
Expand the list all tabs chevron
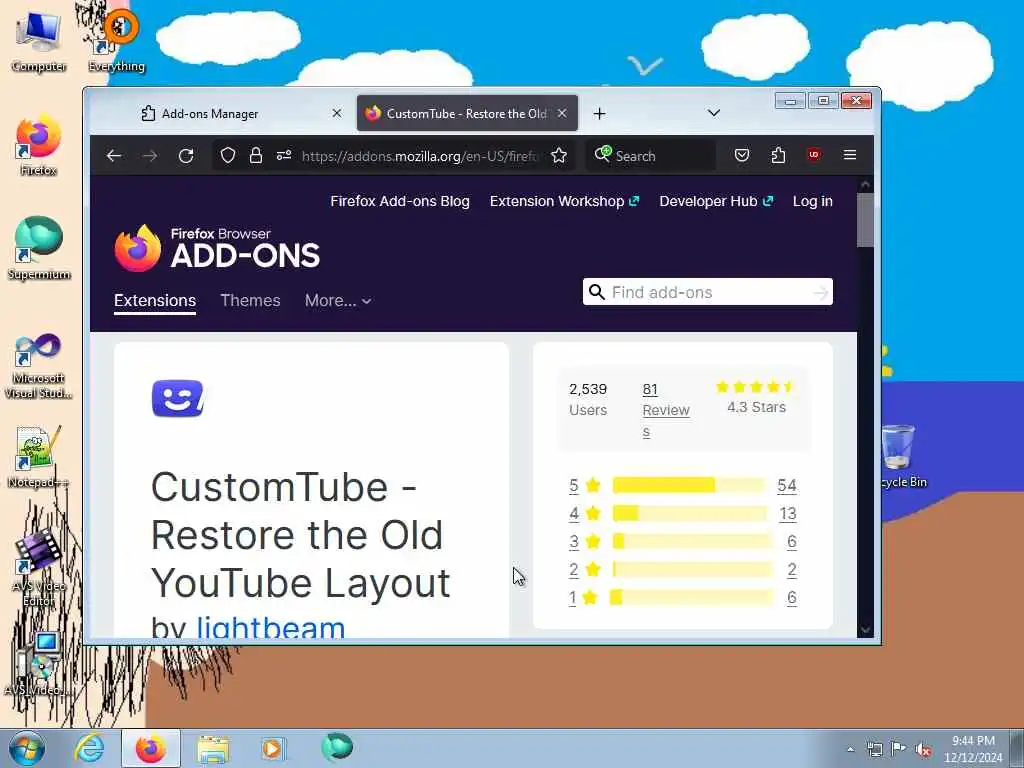(714, 113)
